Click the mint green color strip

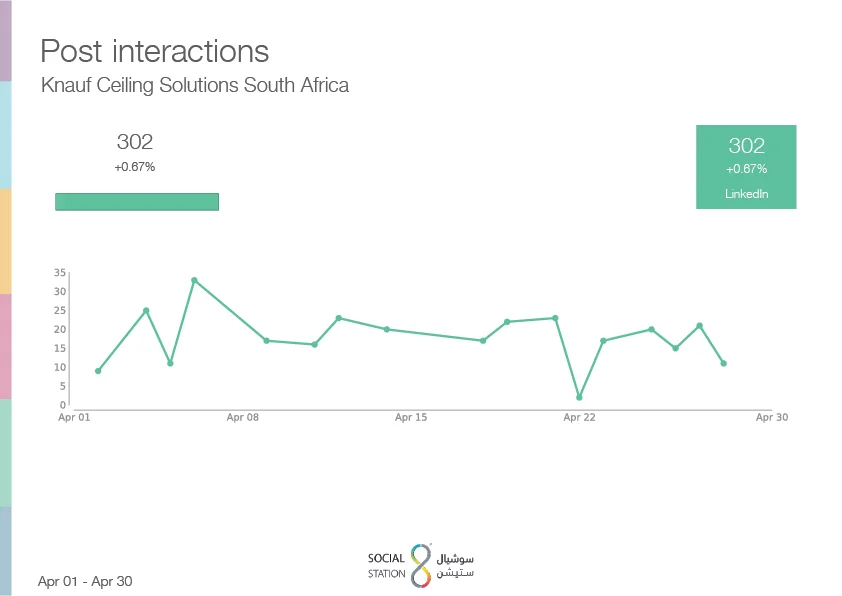pyautogui.click(x=5, y=452)
